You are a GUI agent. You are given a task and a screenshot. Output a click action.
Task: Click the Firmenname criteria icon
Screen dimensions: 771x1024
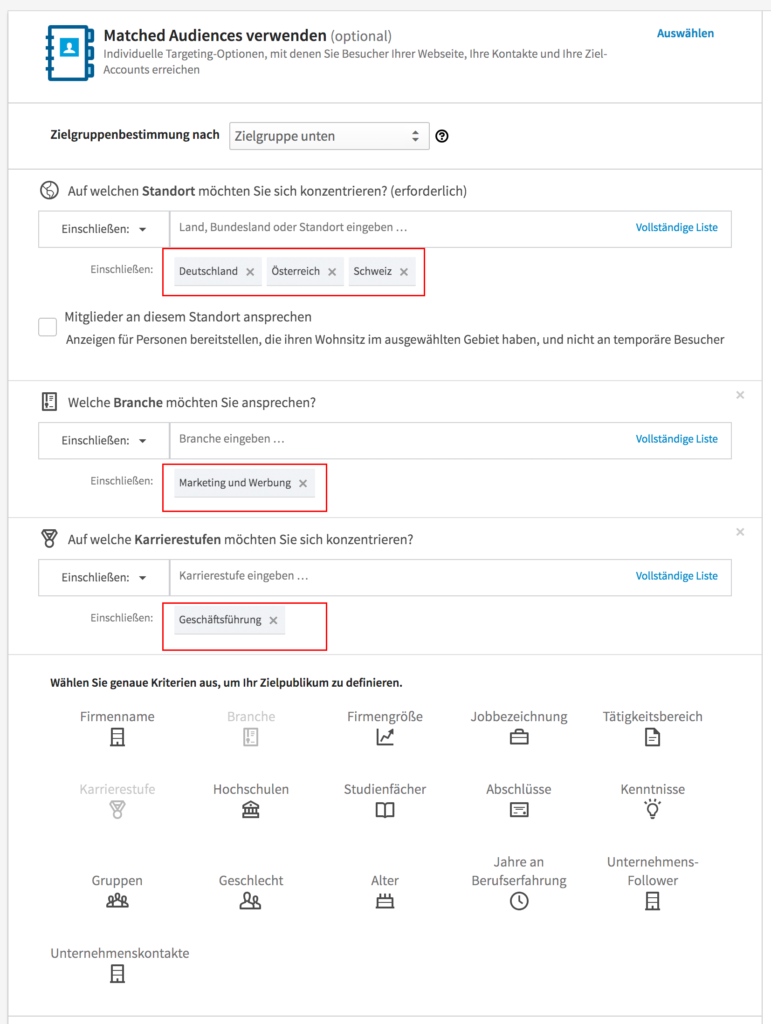[117, 737]
